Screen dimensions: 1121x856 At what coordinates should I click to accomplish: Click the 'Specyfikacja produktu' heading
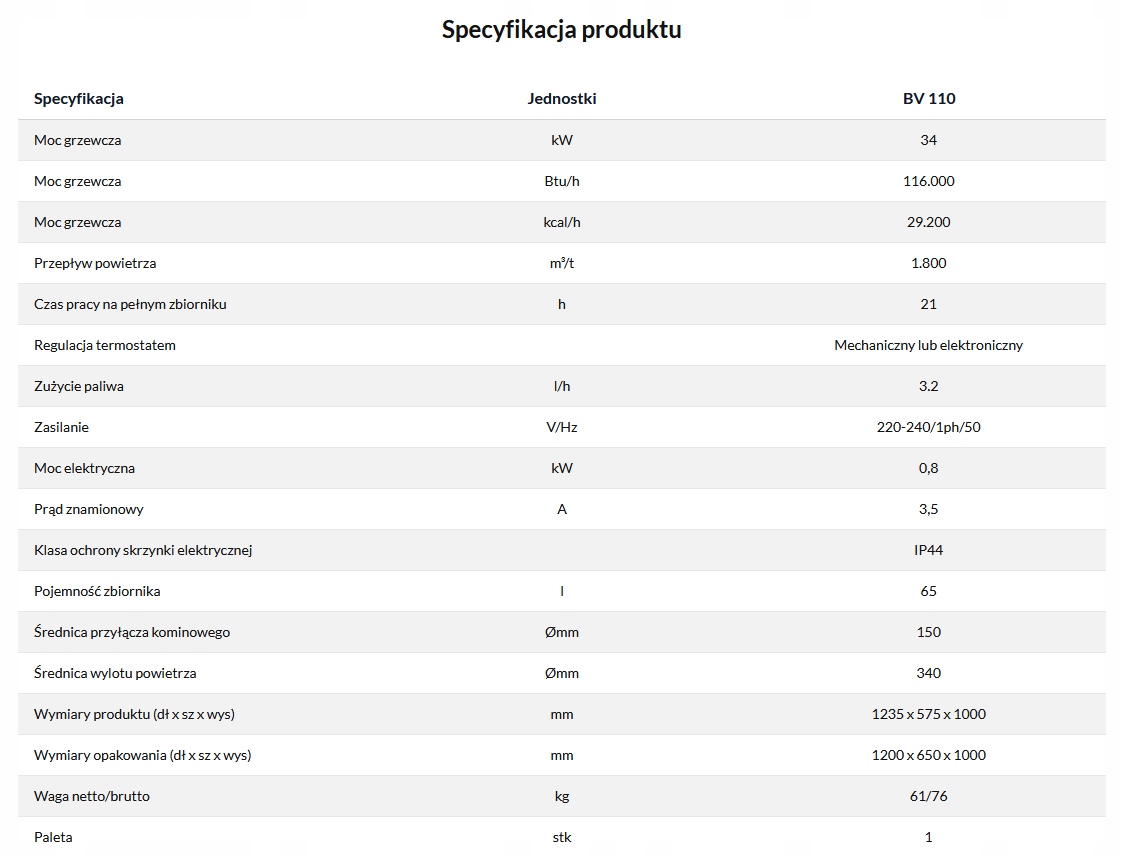coord(561,30)
